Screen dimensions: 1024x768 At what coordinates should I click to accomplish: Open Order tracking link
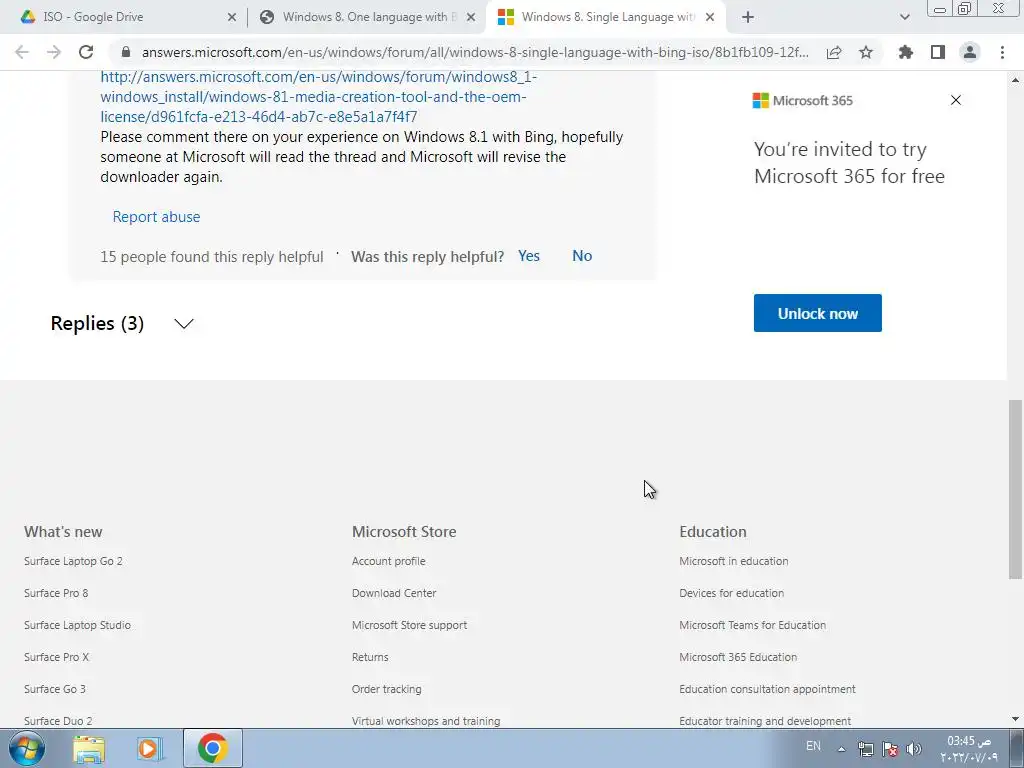point(387,689)
